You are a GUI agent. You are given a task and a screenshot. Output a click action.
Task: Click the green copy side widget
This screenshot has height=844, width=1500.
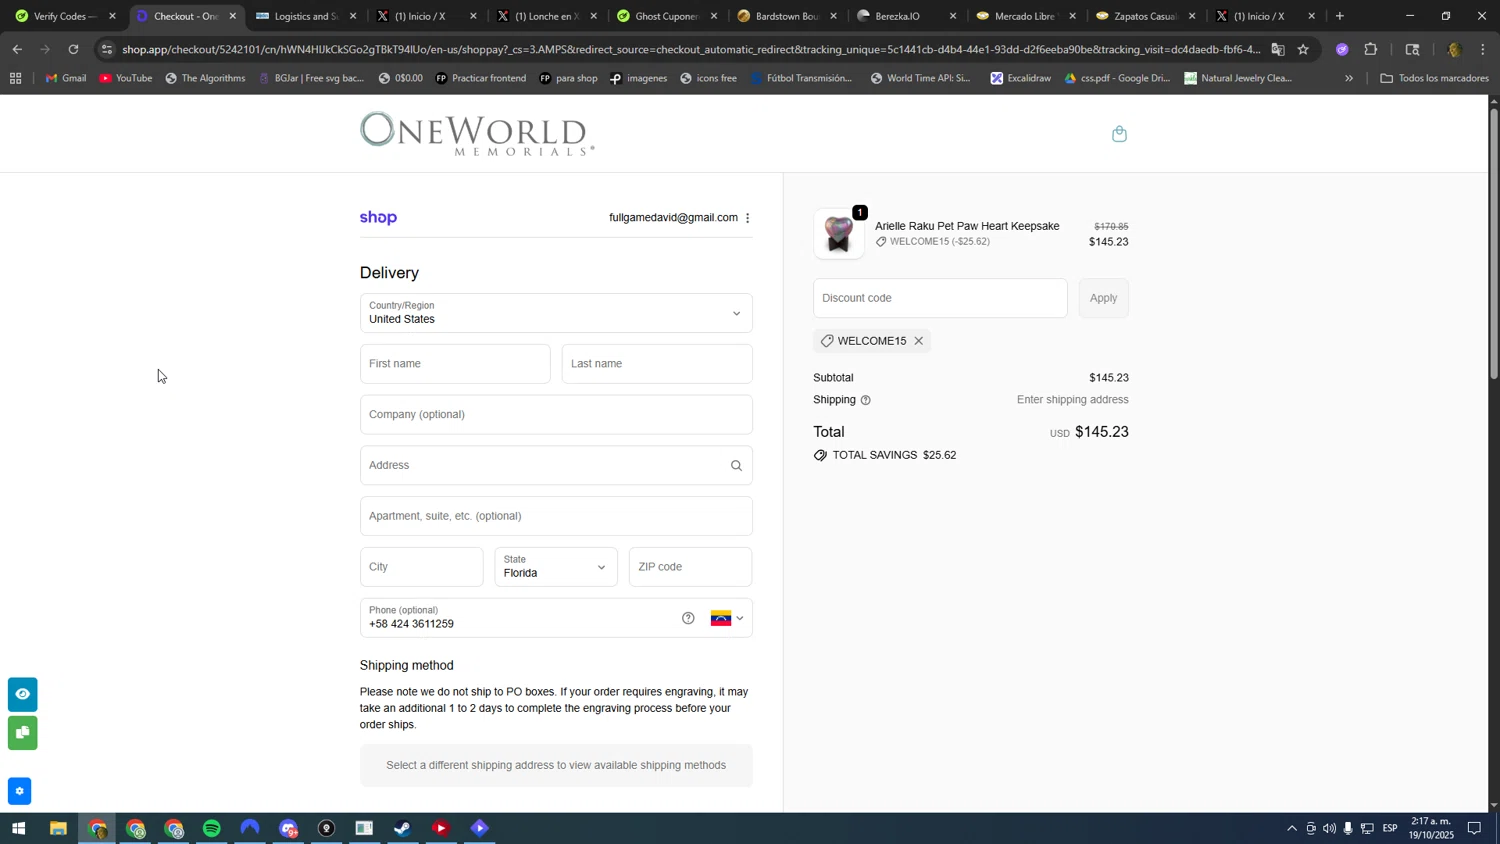22,733
